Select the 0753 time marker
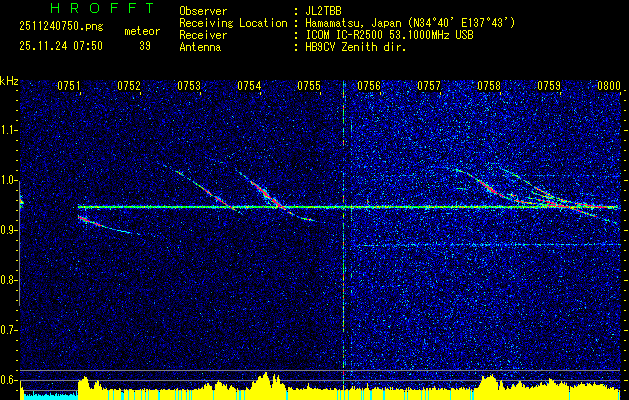This screenshot has width=629, height=400. (x=189, y=86)
